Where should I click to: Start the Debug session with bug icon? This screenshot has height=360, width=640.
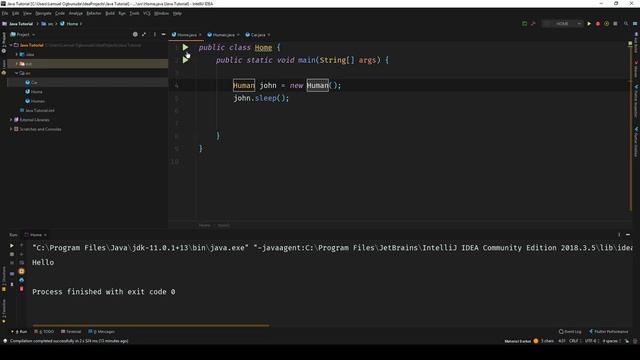pyautogui.click(x=598, y=24)
